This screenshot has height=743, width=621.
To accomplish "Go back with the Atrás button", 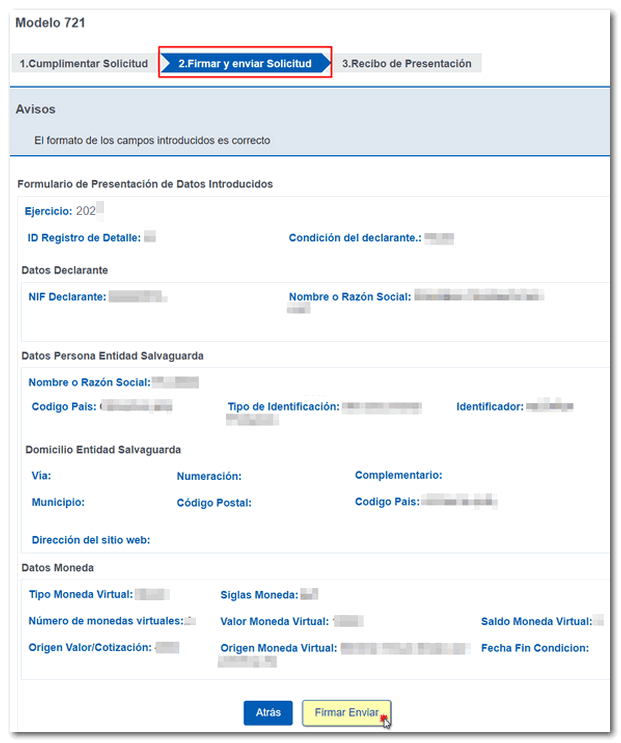I will (x=268, y=713).
